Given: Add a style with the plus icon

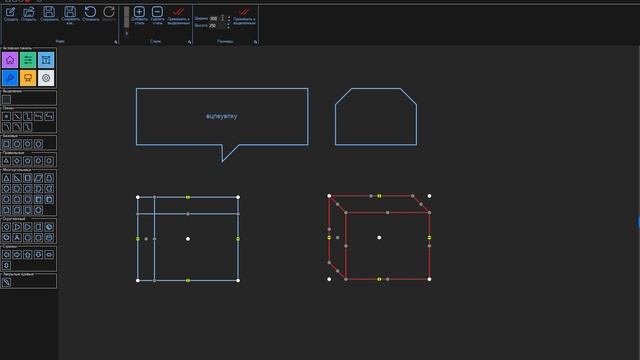Looking at the screenshot, I should tap(139, 12).
